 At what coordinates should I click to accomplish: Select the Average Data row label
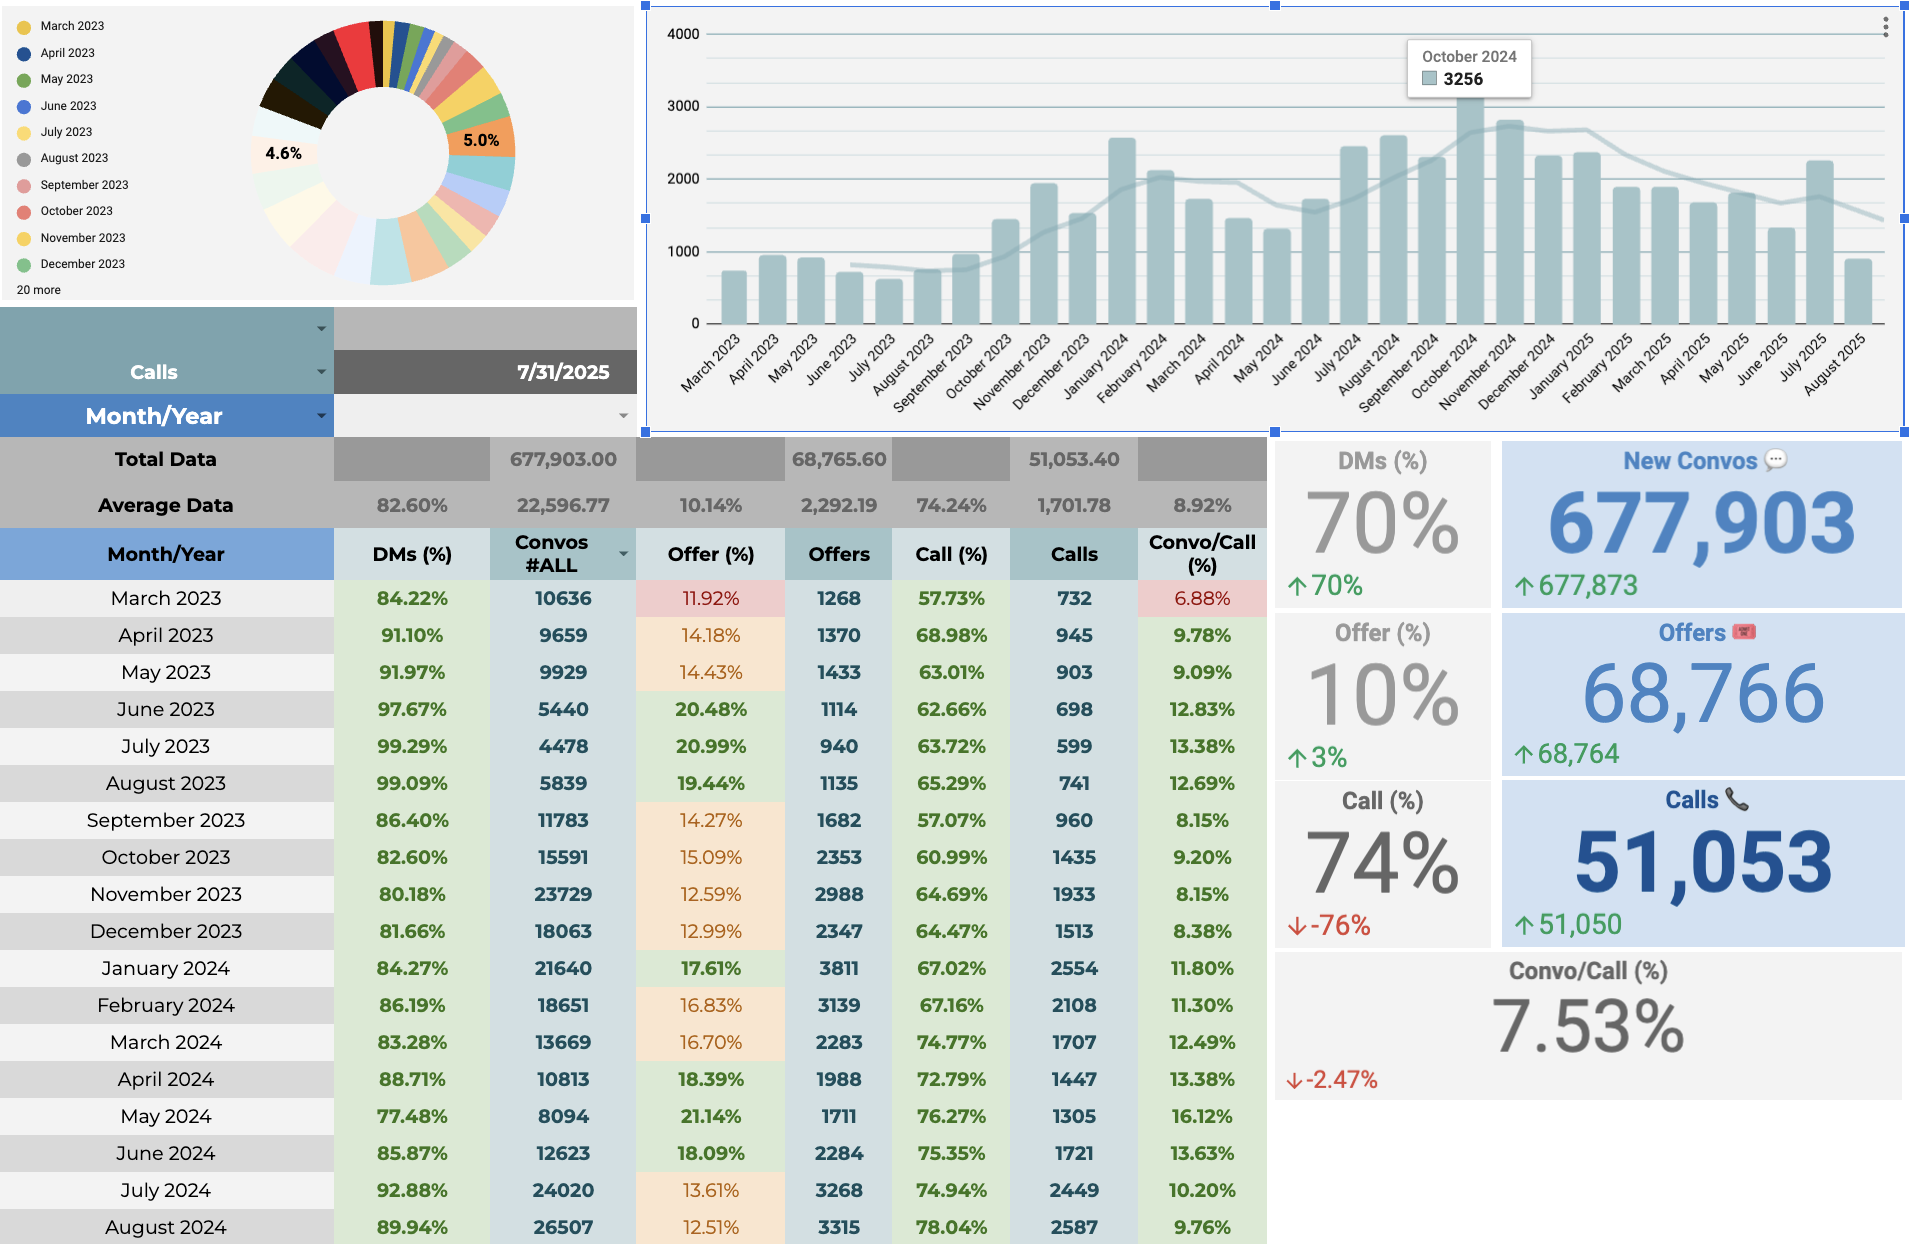click(x=166, y=505)
